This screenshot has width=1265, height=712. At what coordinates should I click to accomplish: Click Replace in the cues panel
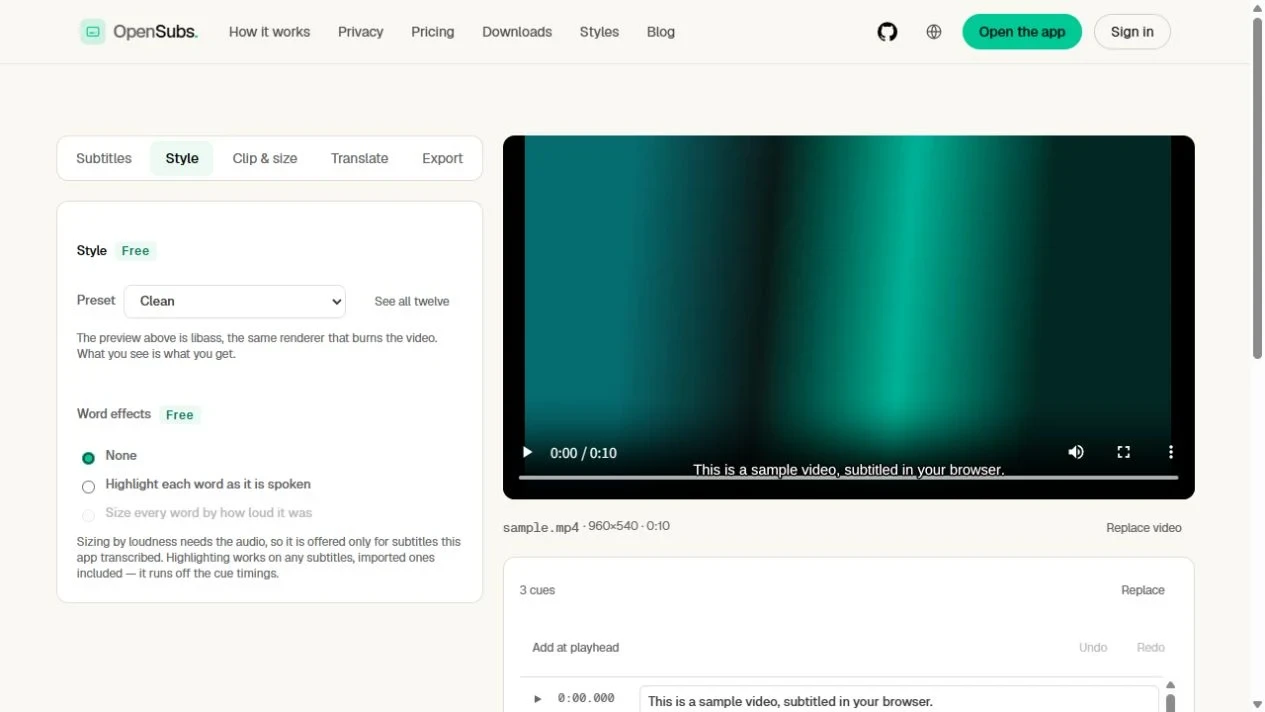(x=1143, y=590)
